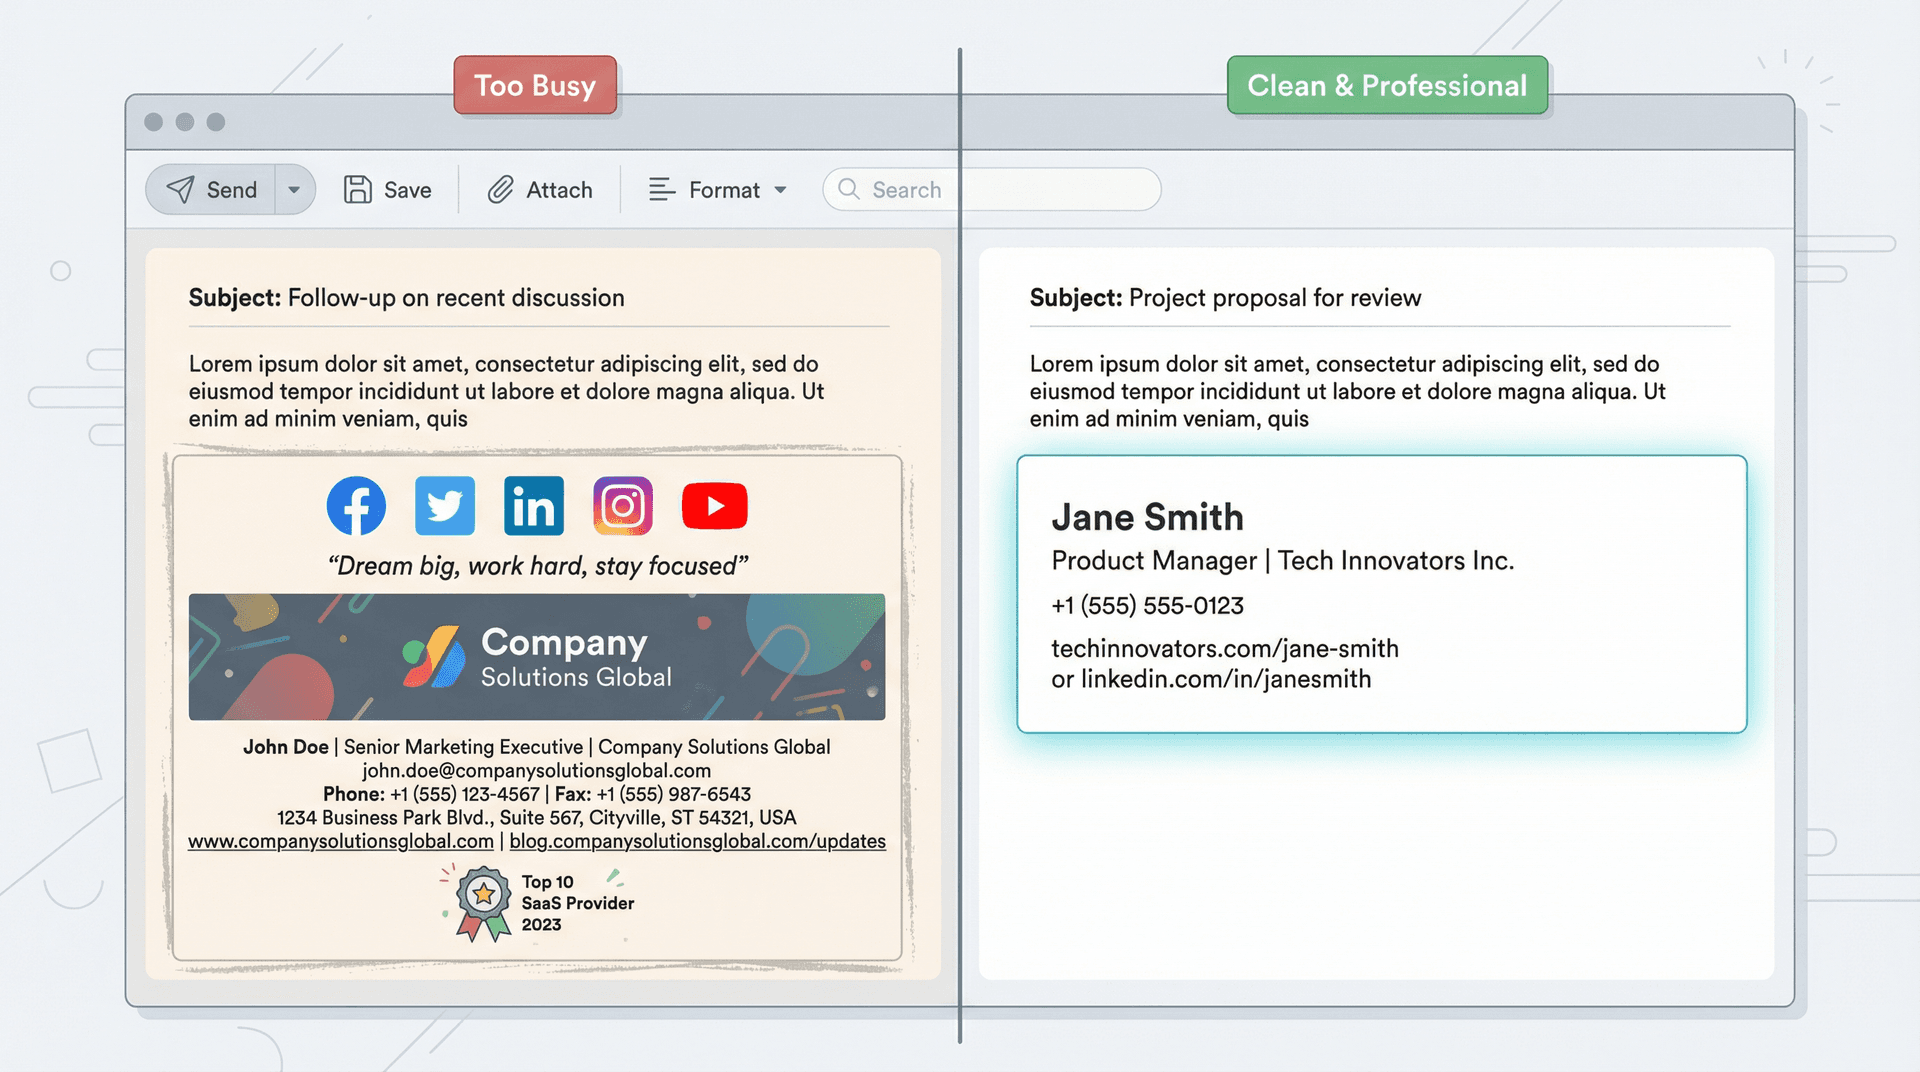Image resolution: width=1920 pixels, height=1072 pixels.
Task: Click the Facebook icon in the email signature
Action: [x=356, y=506]
